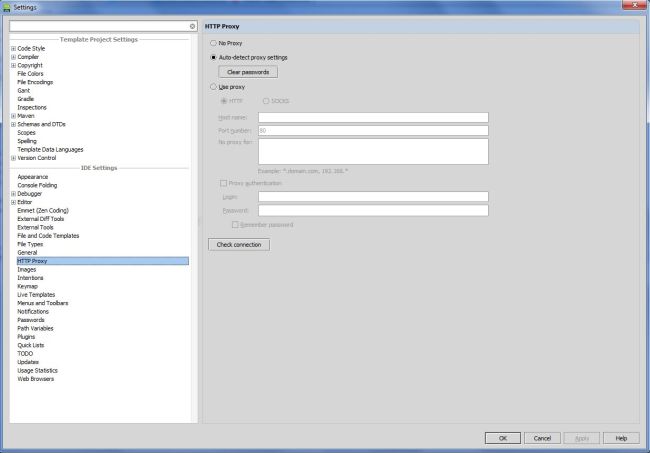This screenshot has height=453, width=650.
Task: Expand the Maven node
Action: pos(13,116)
